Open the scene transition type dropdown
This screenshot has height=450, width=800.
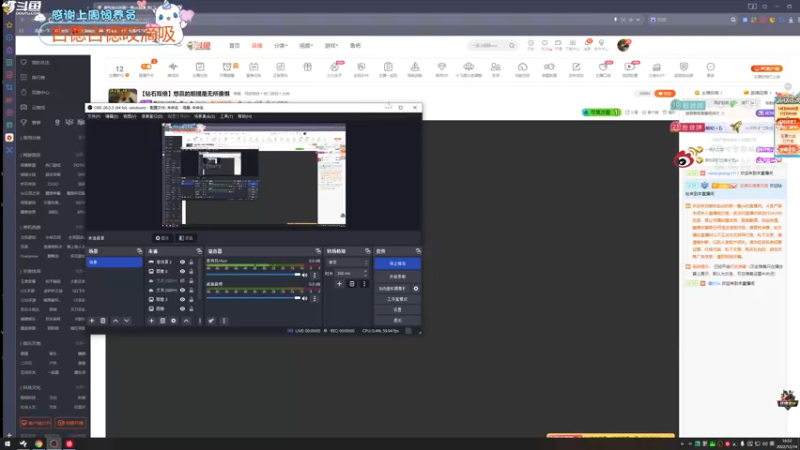[x=347, y=262]
